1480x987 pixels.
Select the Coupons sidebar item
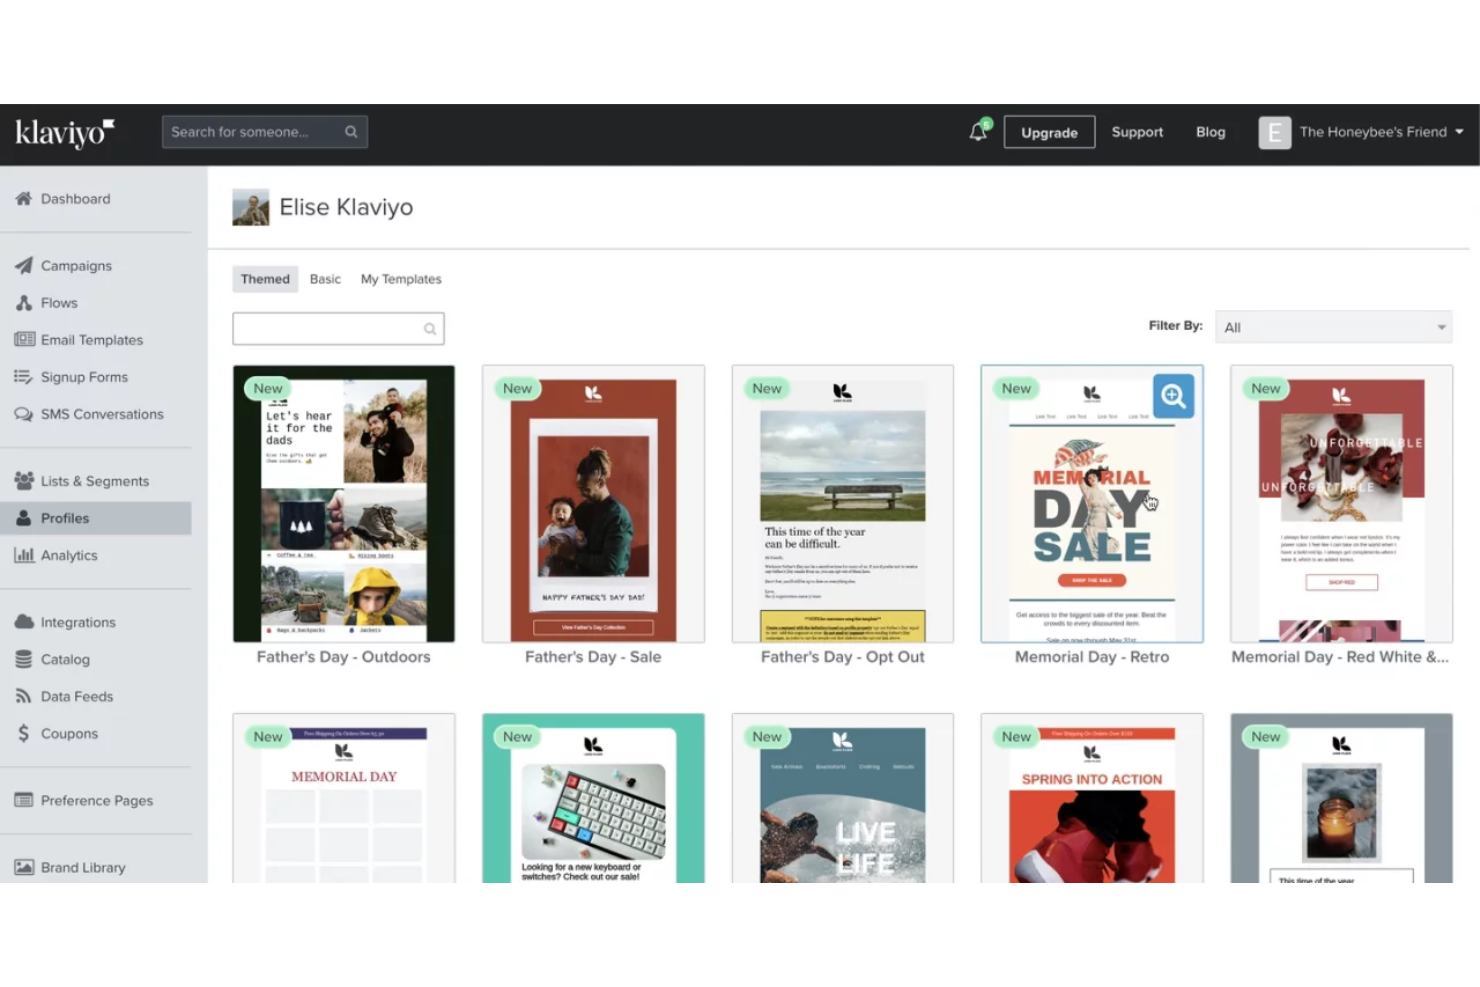(x=69, y=733)
